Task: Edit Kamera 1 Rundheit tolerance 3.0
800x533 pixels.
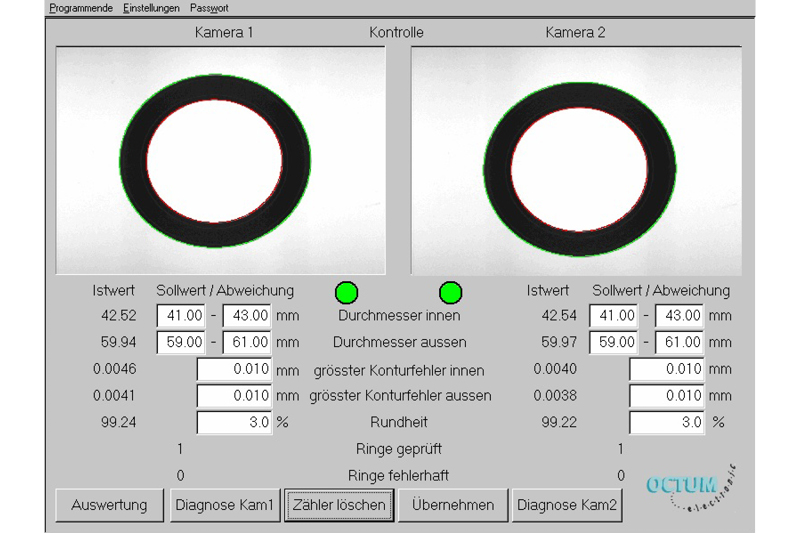Action: [x=234, y=422]
